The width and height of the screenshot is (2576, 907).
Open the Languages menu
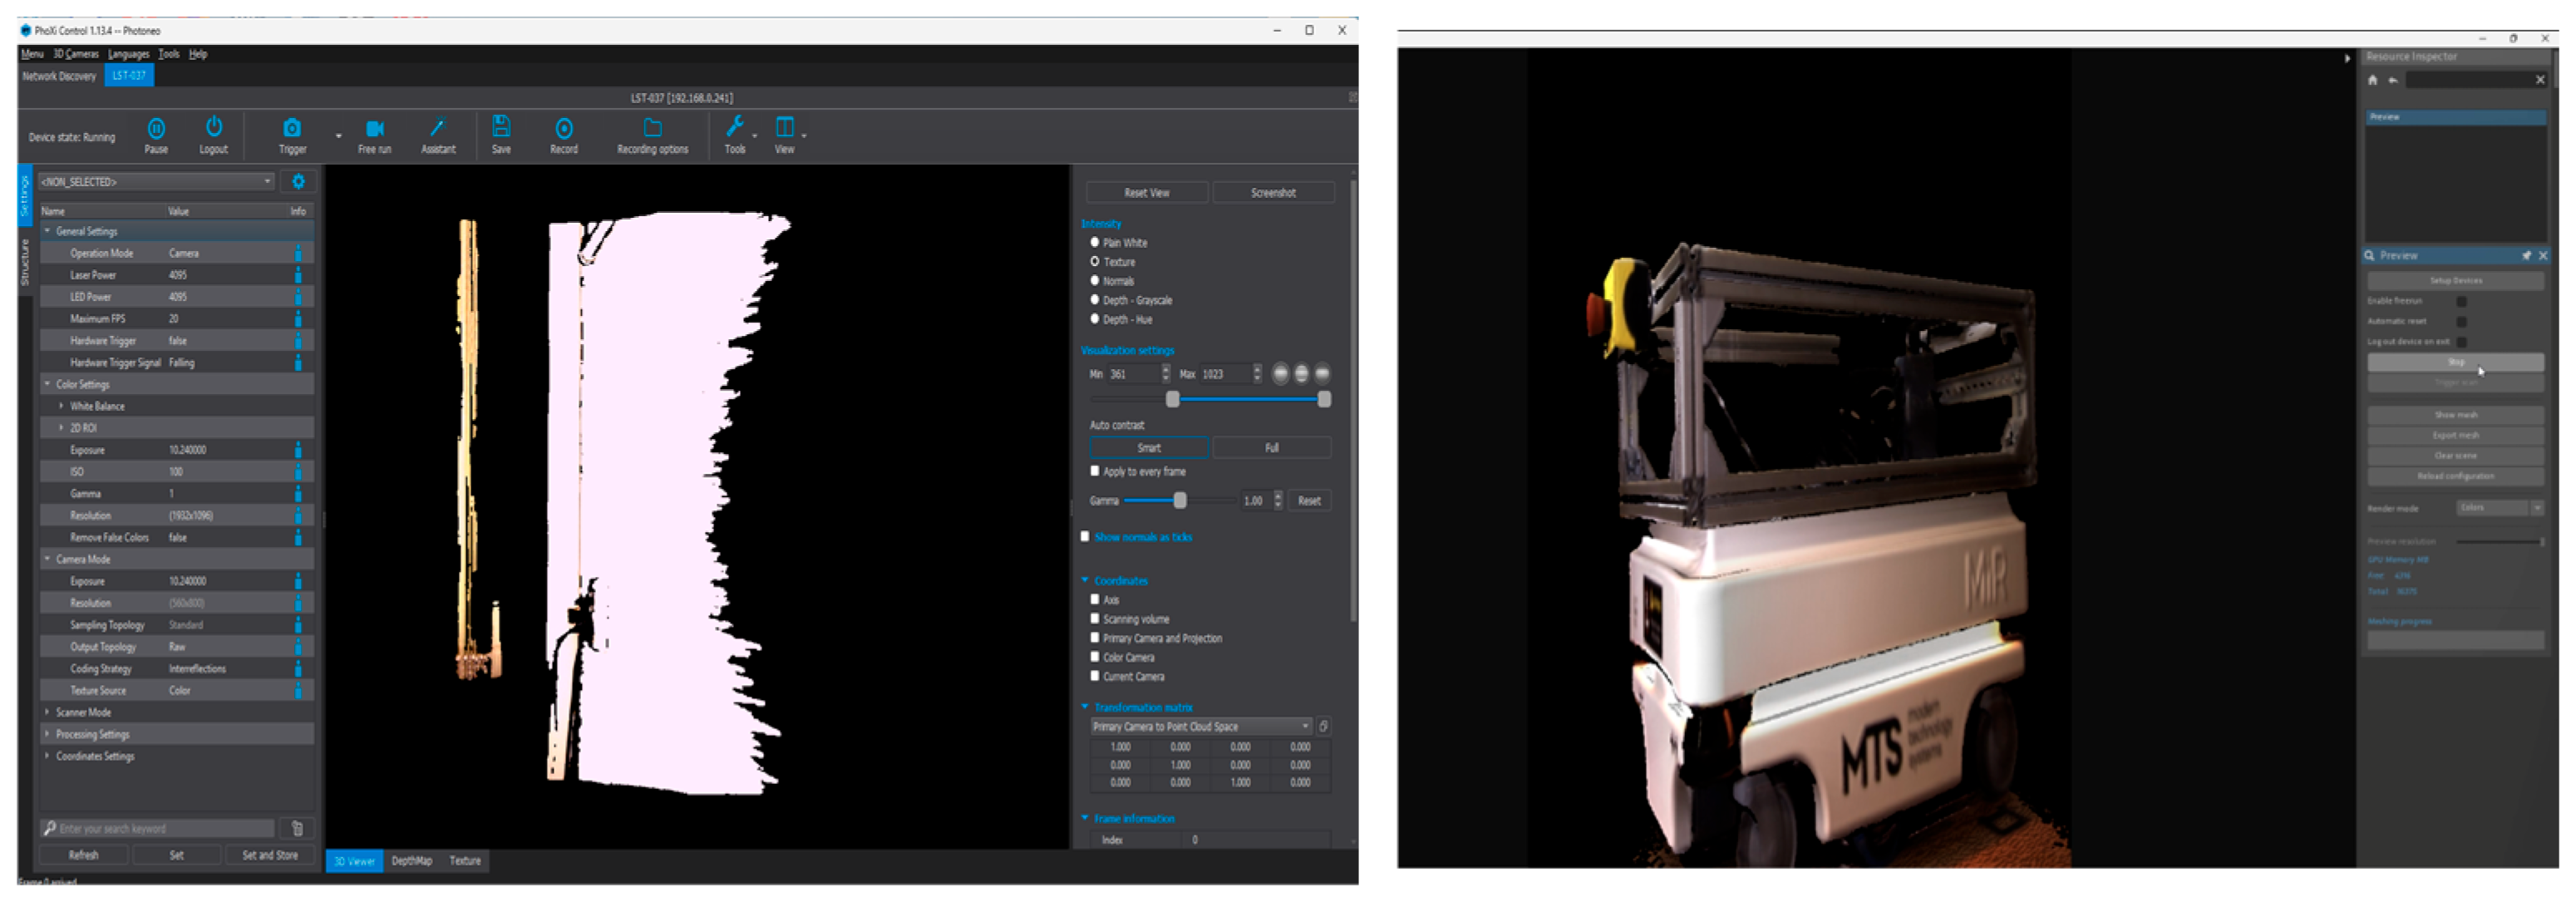pos(128,54)
